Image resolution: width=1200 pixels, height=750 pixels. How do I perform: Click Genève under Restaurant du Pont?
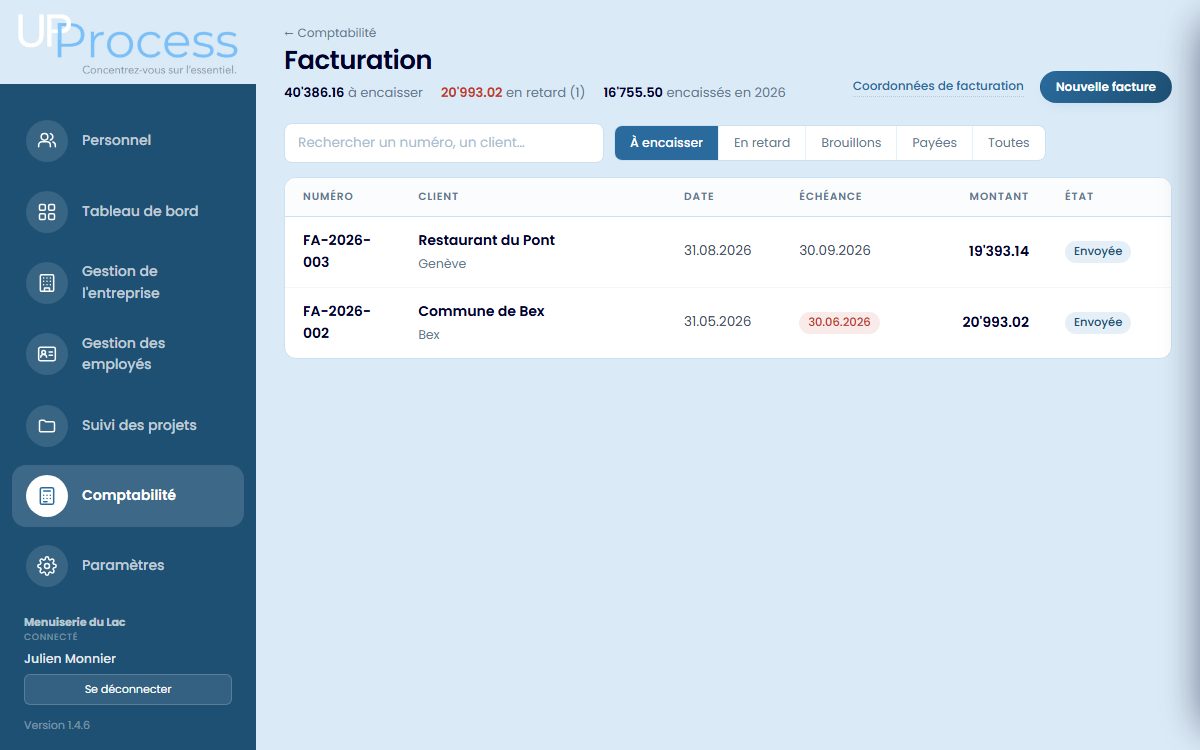point(442,264)
